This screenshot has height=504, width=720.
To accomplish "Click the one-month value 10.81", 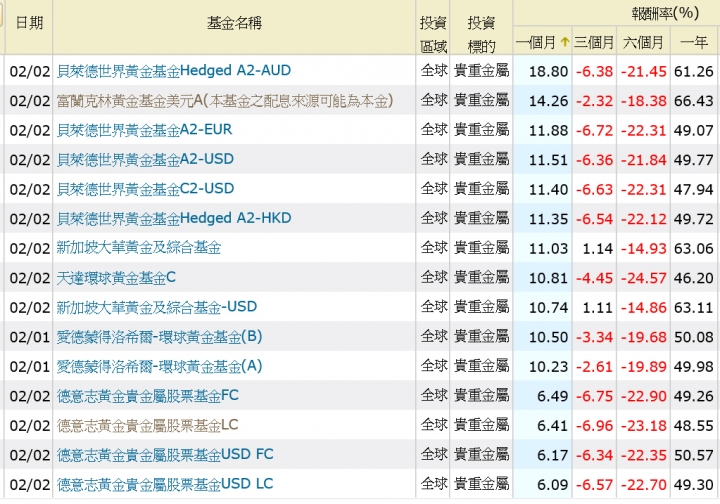I will [548, 278].
